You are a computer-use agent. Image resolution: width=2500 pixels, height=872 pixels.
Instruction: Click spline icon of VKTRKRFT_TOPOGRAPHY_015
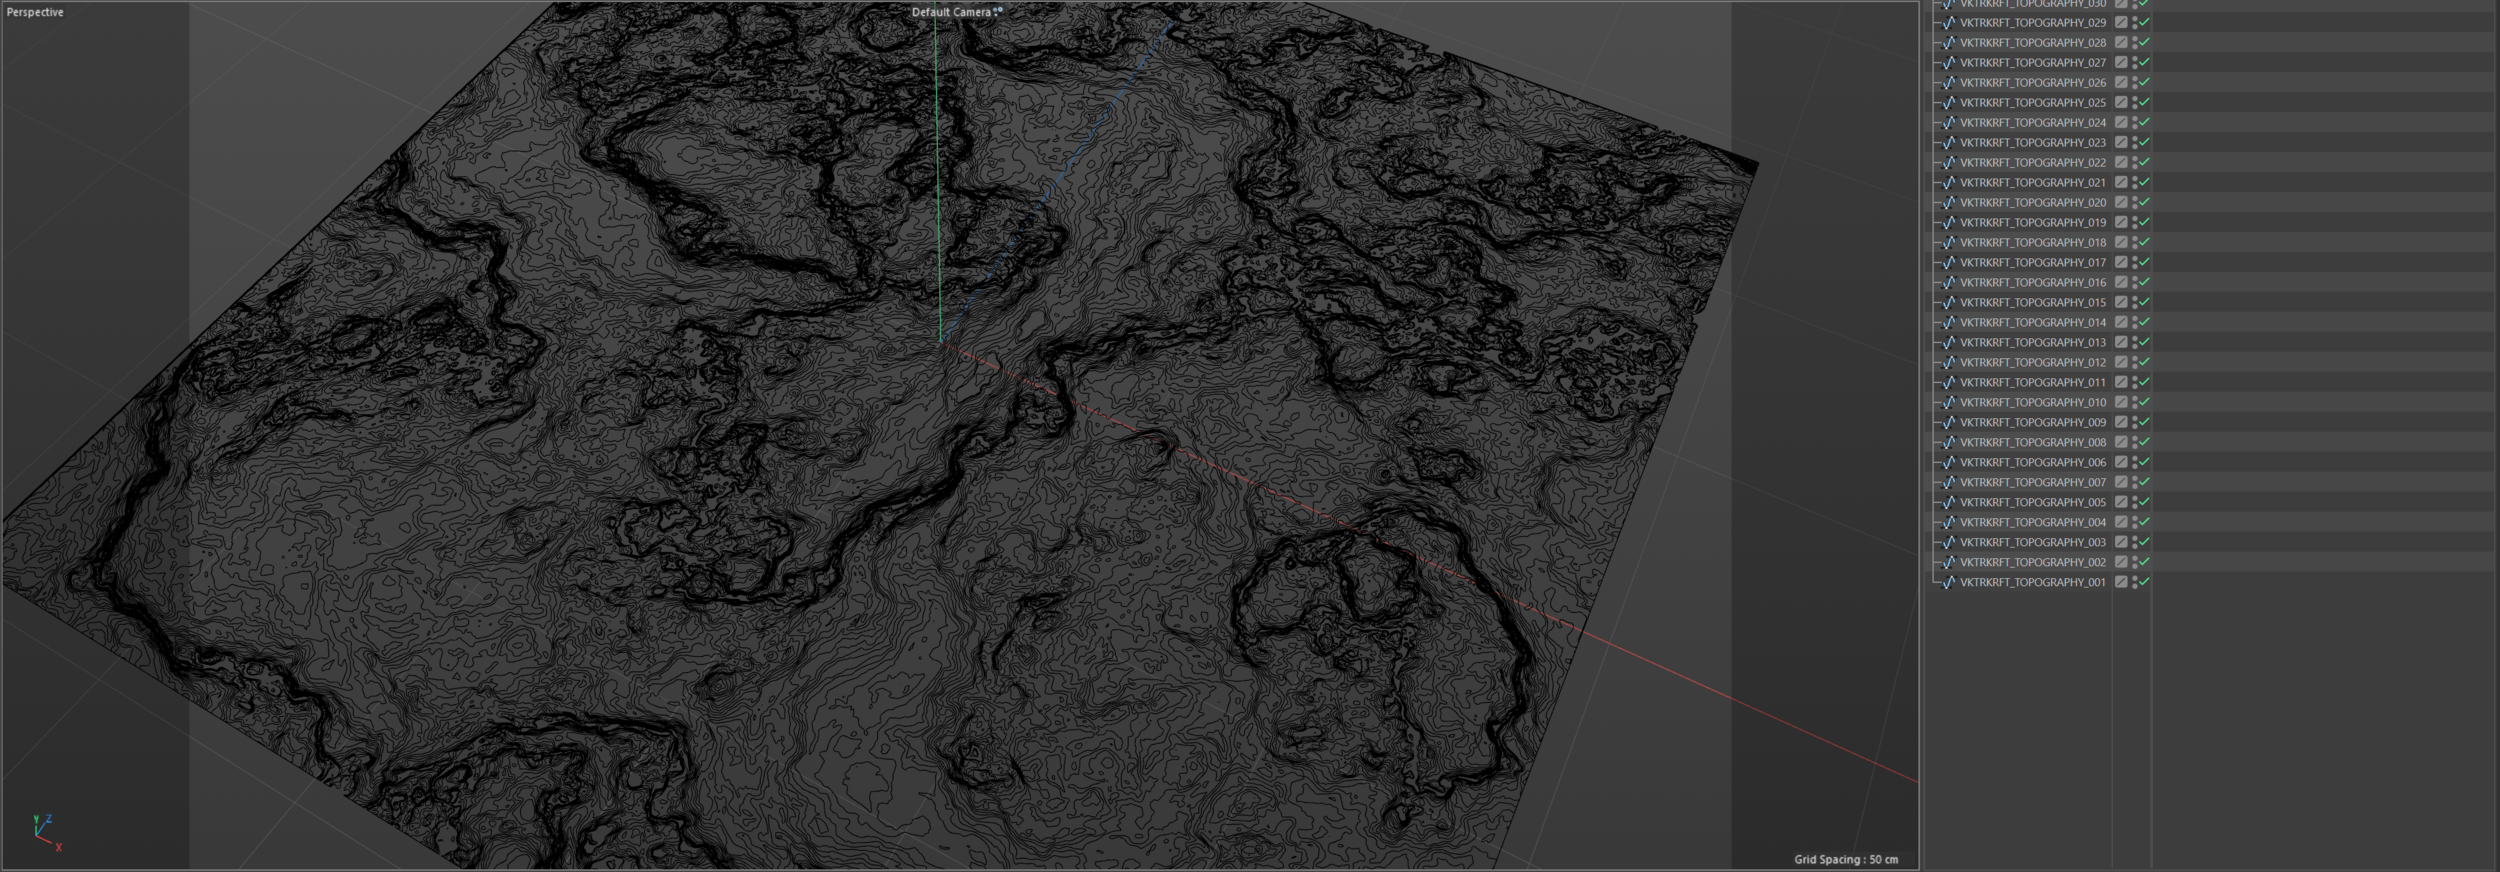click(x=1949, y=303)
